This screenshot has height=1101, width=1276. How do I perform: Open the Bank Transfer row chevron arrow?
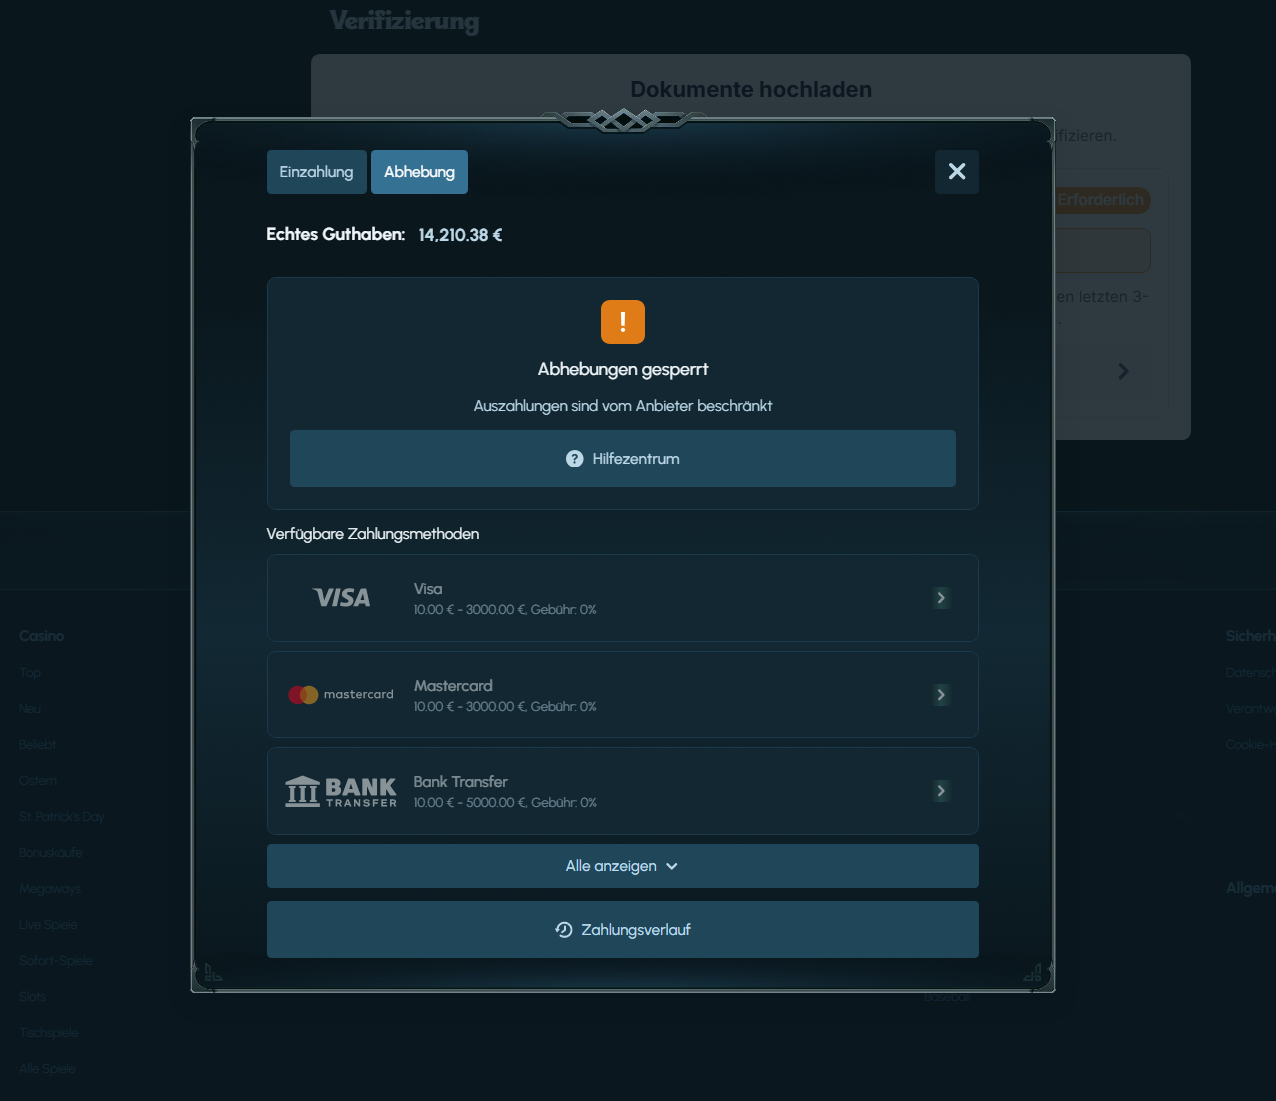click(x=941, y=791)
